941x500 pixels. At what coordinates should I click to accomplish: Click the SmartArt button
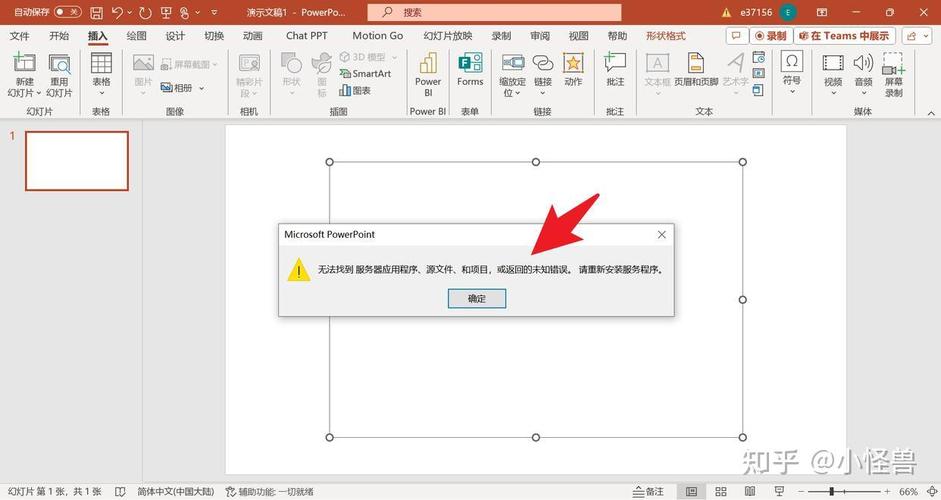[364, 74]
